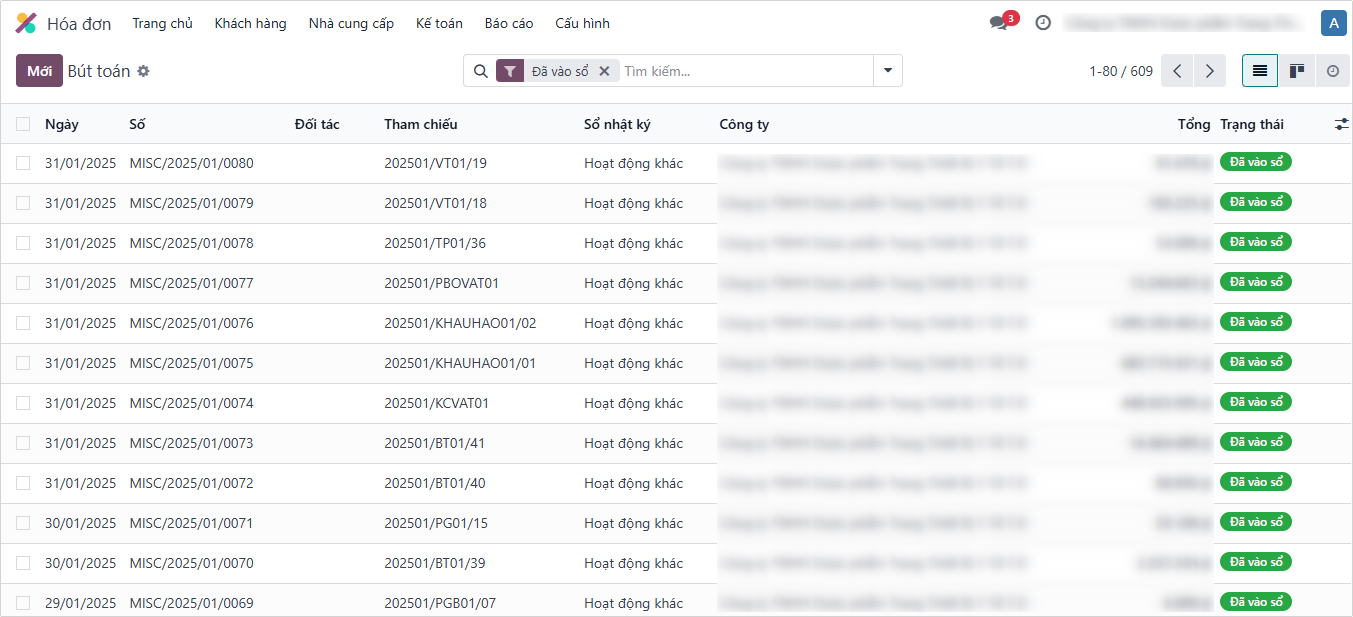Open the user avatar menu
This screenshot has width=1353, height=617.
click(x=1332, y=23)
